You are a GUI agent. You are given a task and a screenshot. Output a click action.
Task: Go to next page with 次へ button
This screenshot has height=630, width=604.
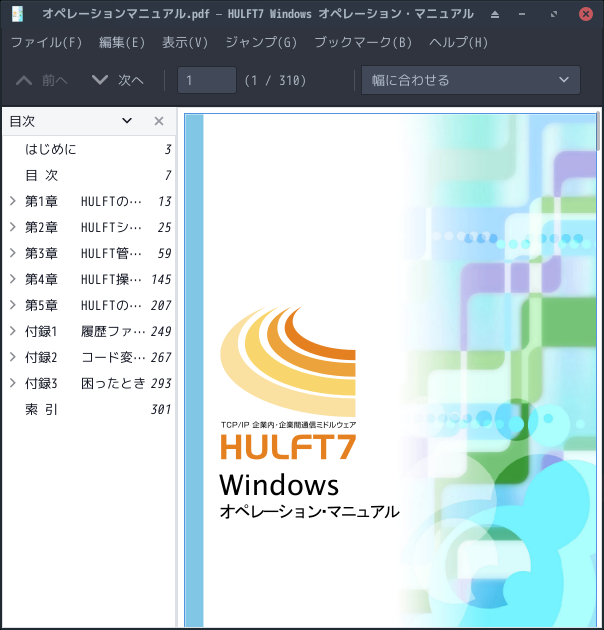click(x=118, y=80)
